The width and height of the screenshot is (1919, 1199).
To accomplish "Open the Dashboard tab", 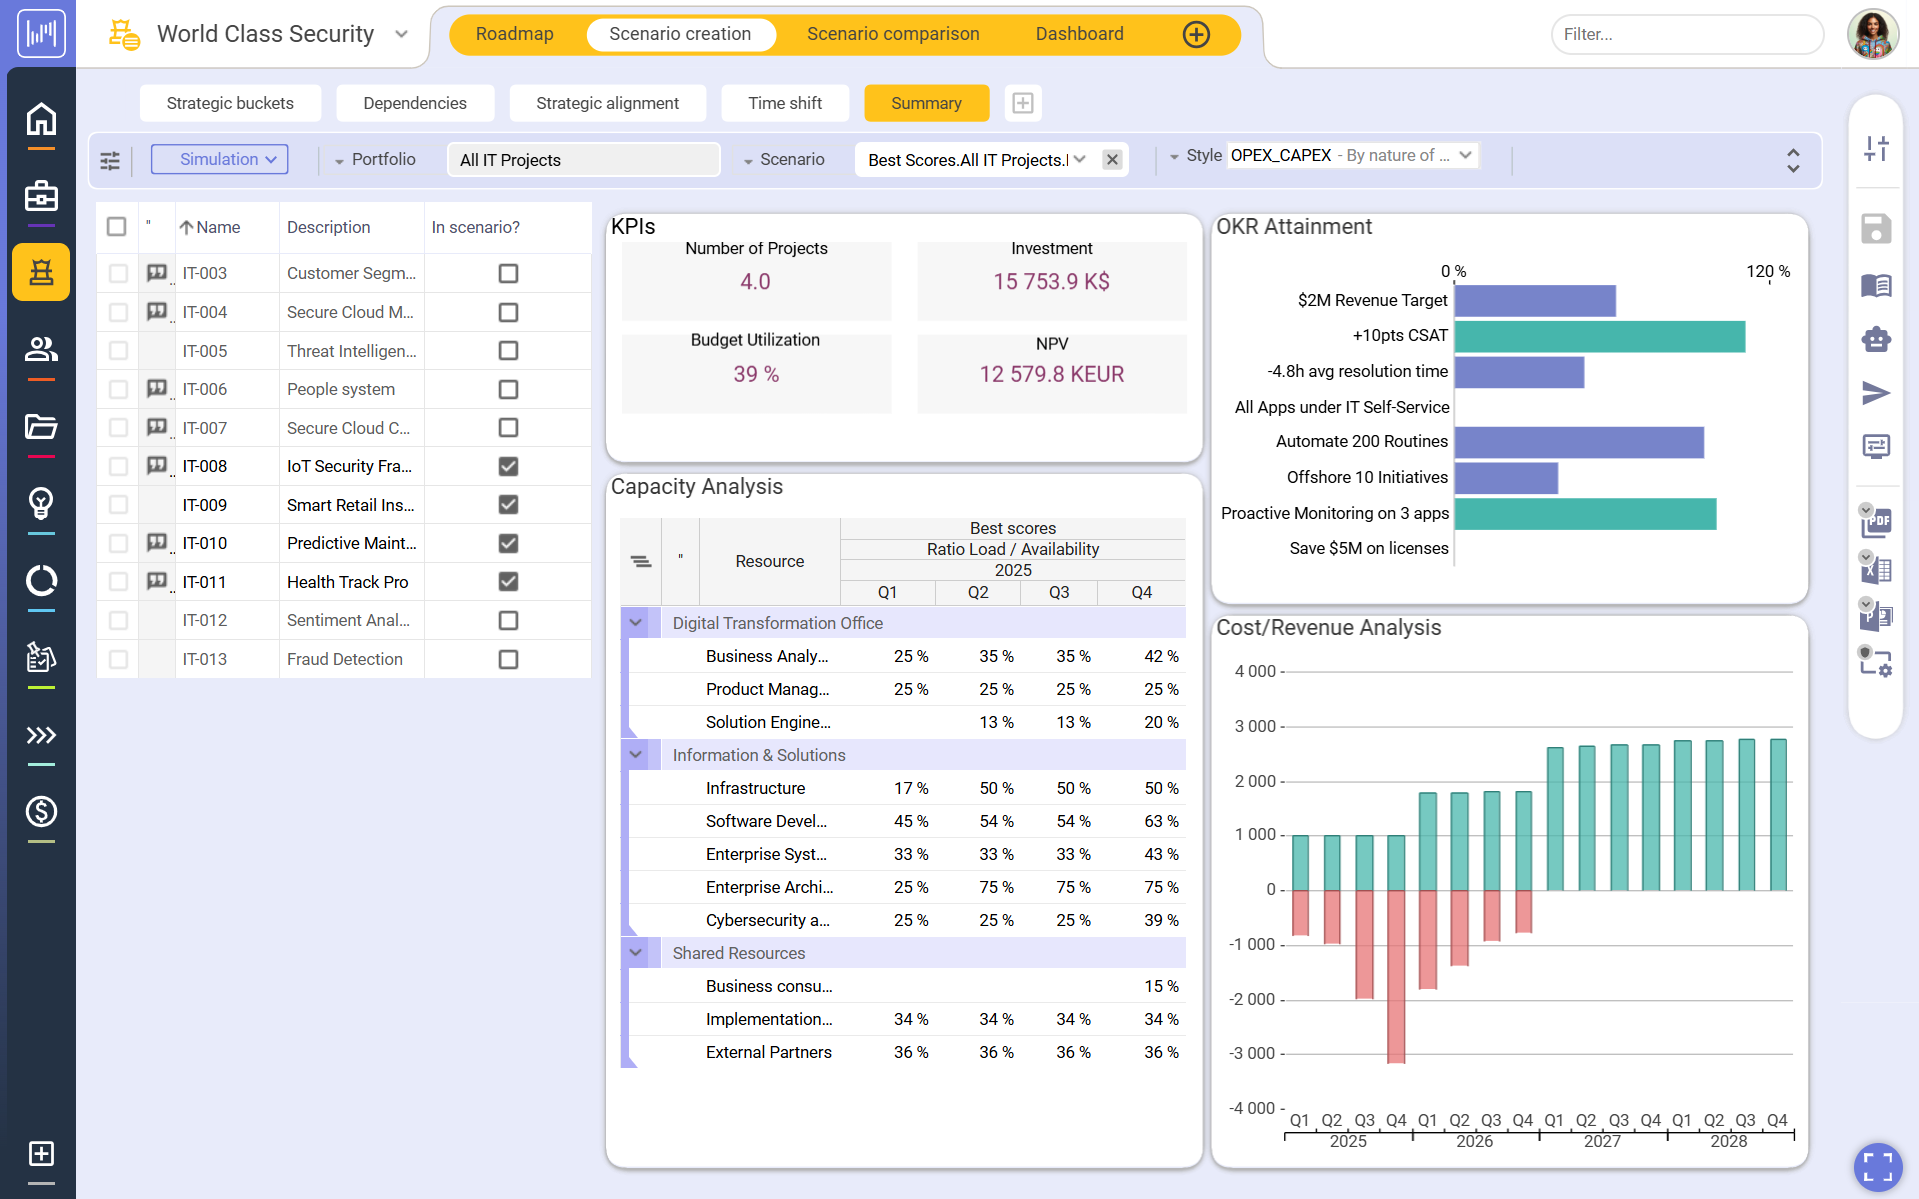I will [x=1079, y=34].
